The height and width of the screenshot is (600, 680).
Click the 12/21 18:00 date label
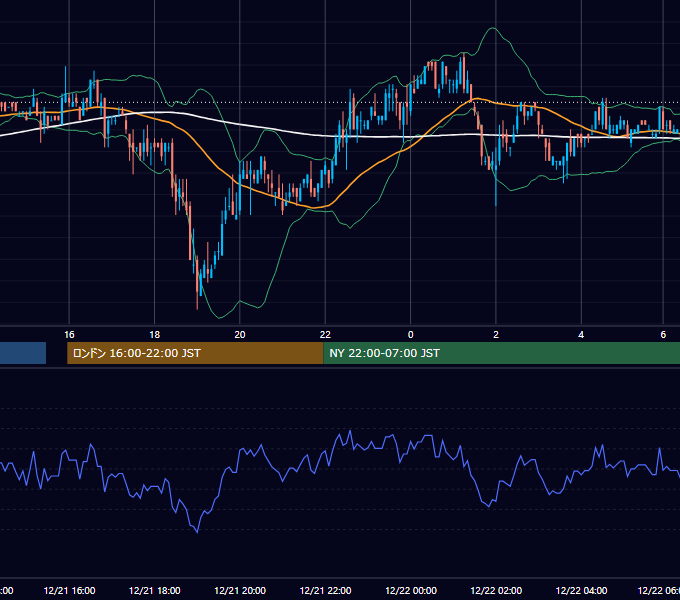click(154, 590)
